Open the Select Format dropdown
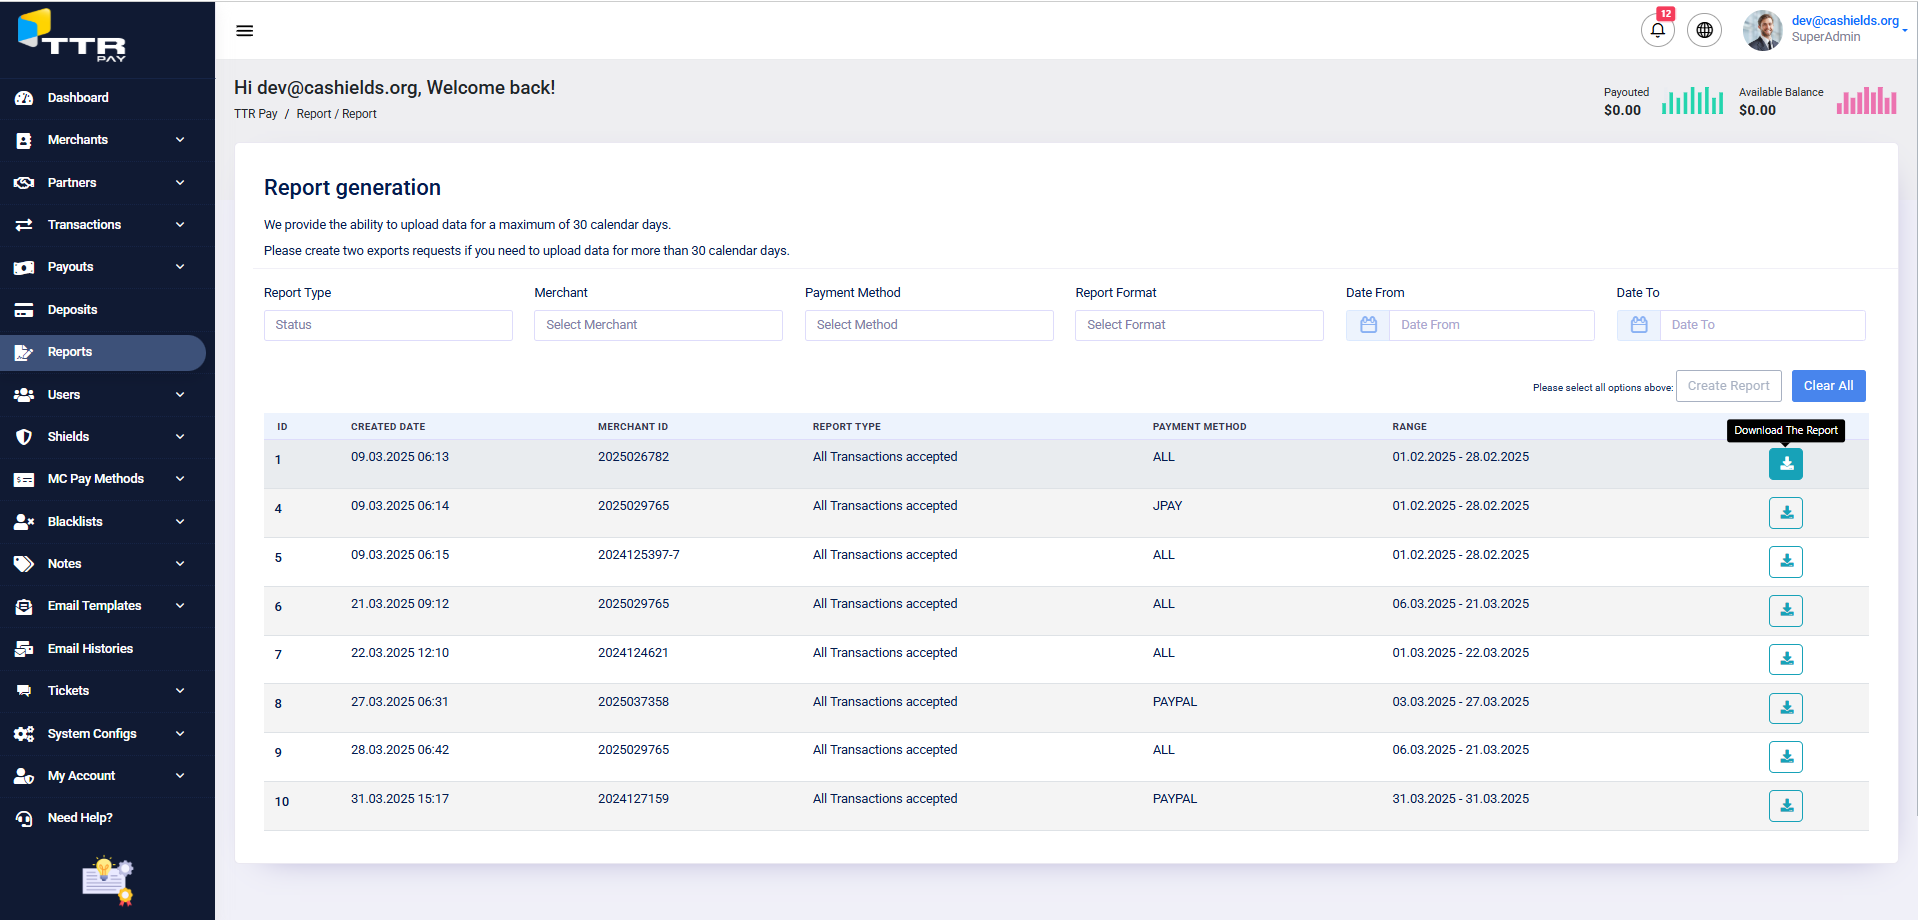 [x=1198, y=325]
